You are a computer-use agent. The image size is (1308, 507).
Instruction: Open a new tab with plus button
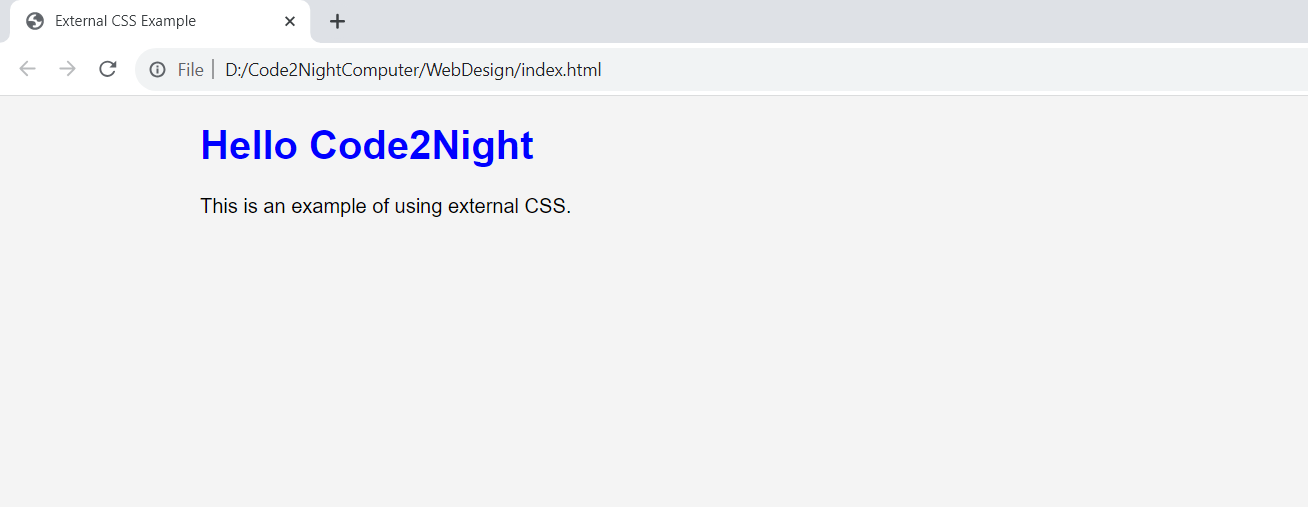(x=338, y=21)
